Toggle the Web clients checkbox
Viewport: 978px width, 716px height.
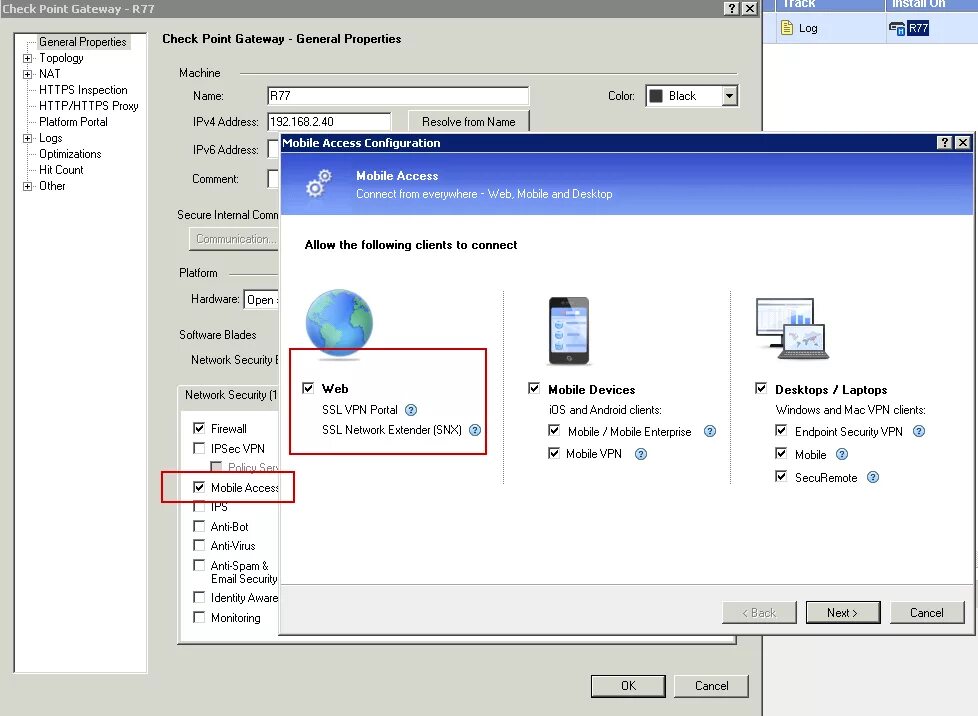coord(308,388)
